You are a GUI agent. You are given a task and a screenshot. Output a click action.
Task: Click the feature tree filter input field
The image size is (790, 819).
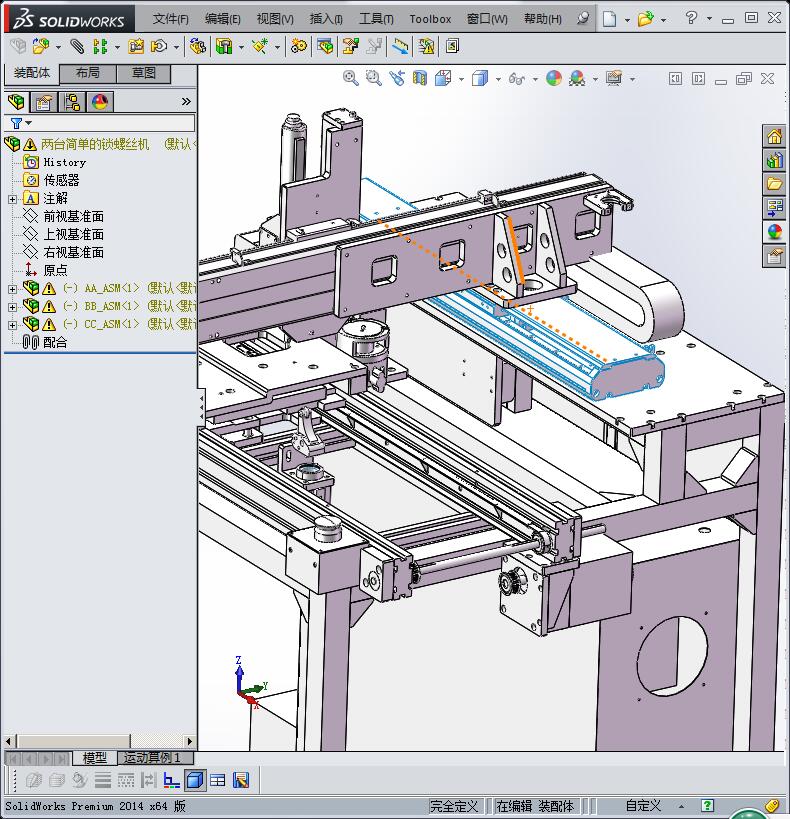[110, 123]
